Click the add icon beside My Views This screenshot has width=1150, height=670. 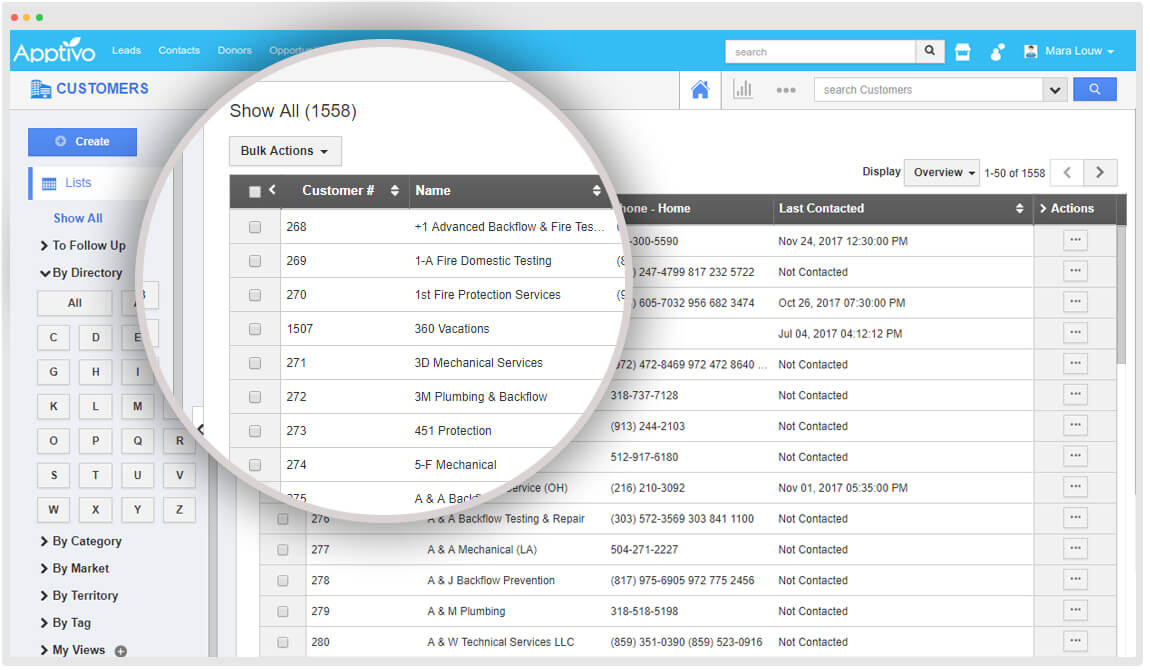point(121,651)
